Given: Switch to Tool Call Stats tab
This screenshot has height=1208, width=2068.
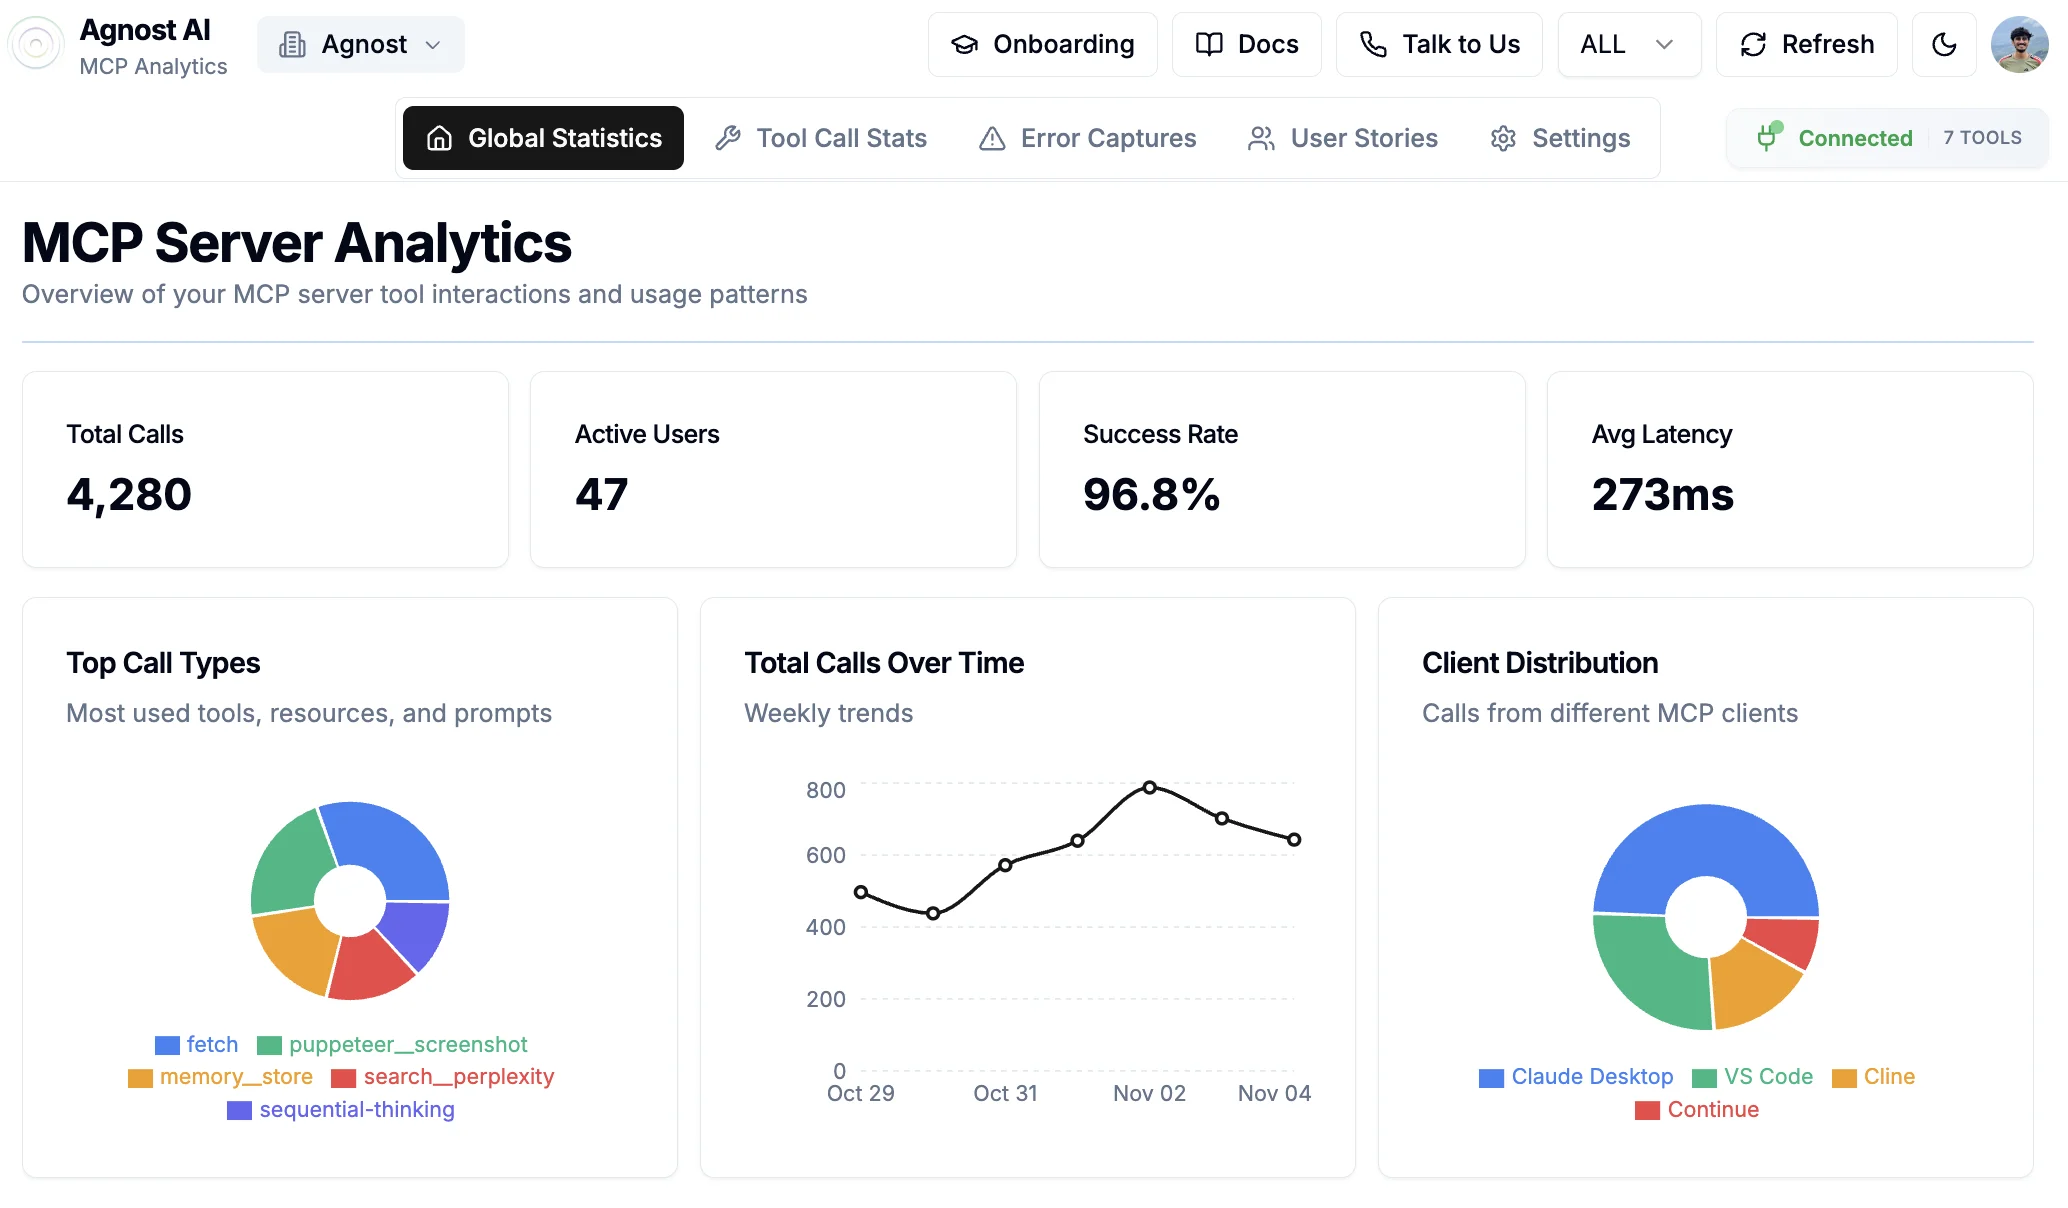Looking at the screenshot, I should (822, 138).
